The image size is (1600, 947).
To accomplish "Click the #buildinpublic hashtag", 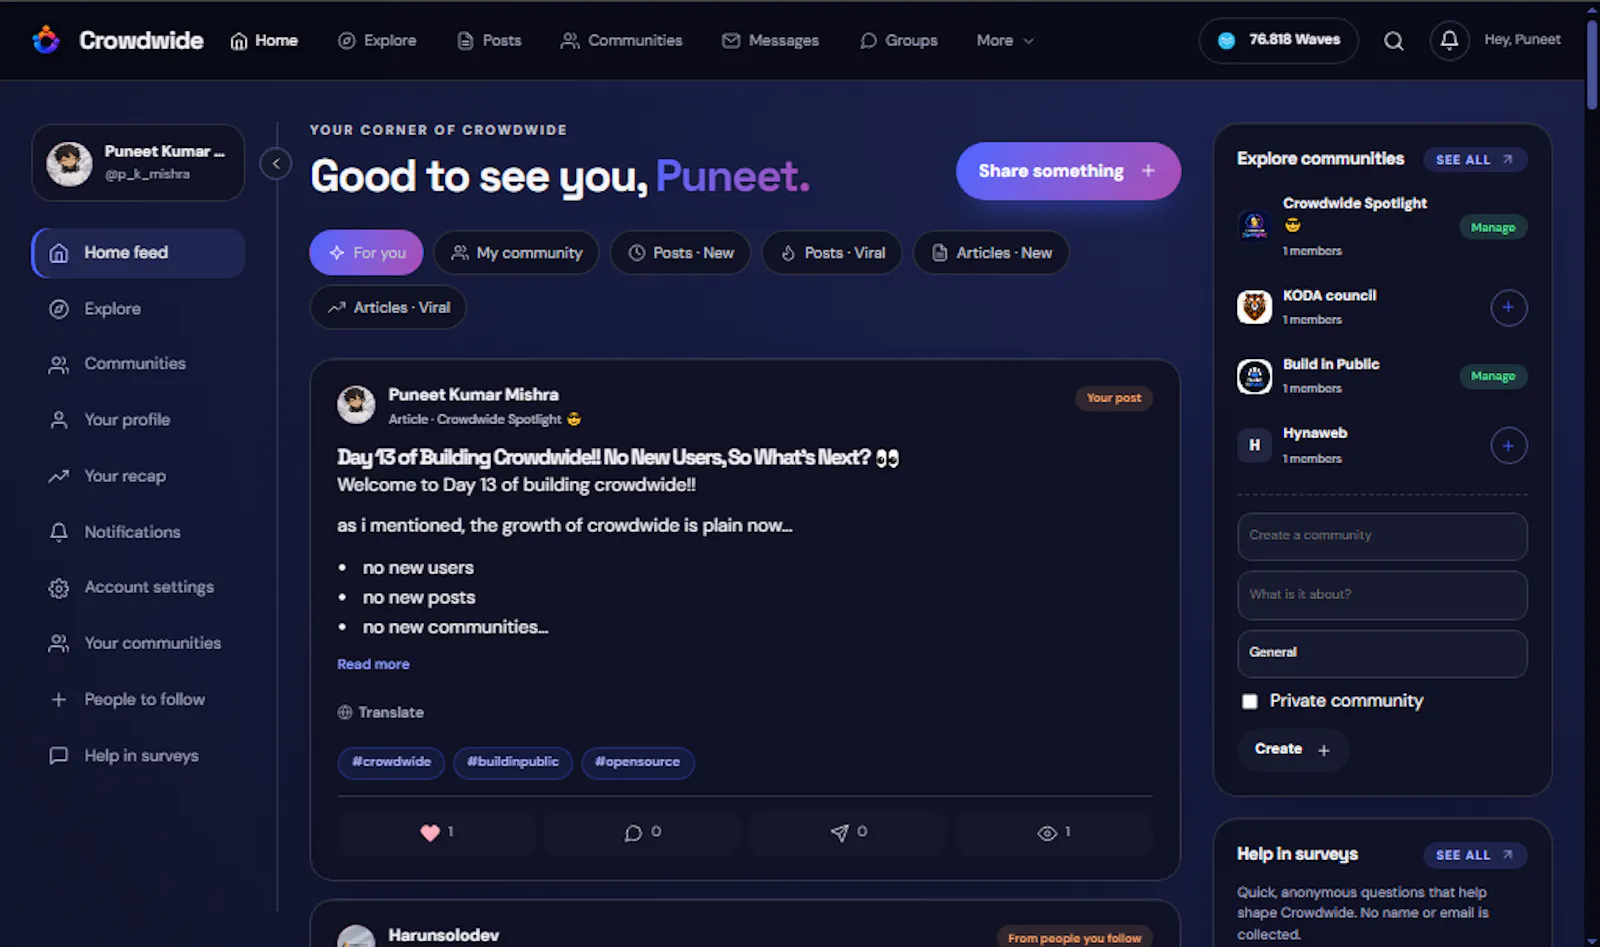I will (513, 762).
